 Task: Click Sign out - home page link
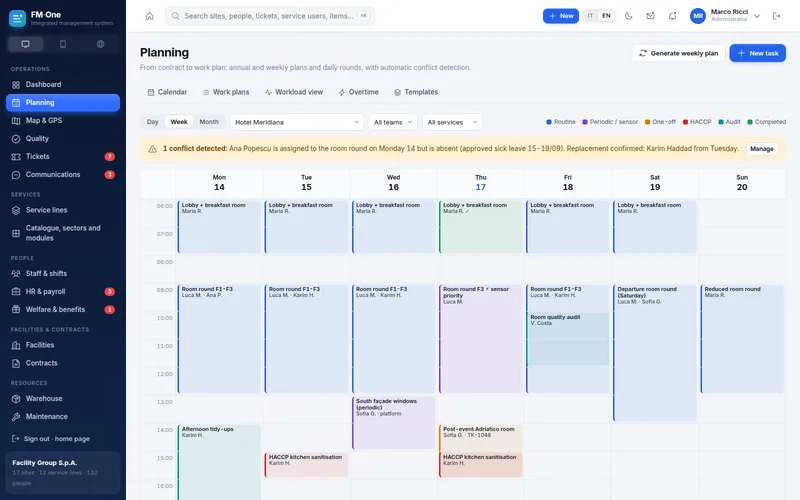point(51,439)
